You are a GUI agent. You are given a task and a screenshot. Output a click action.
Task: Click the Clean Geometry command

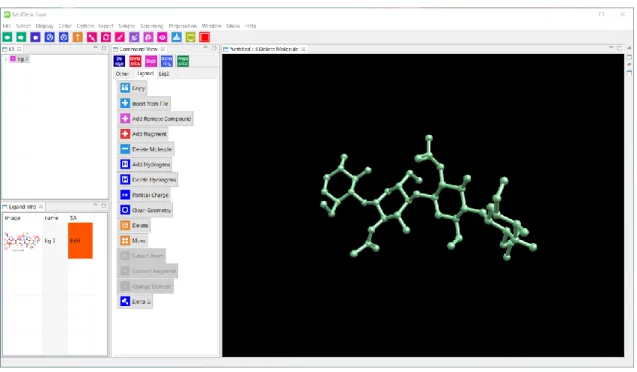pyautogui.click(x=145, y=210)
